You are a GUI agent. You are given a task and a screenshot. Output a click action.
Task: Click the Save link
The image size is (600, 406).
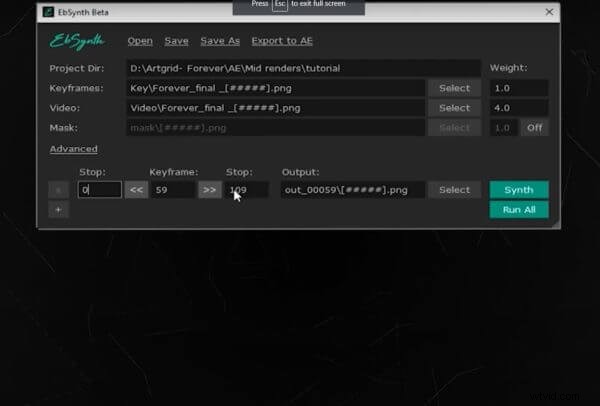pyautogui.click(x=176, y=41)
